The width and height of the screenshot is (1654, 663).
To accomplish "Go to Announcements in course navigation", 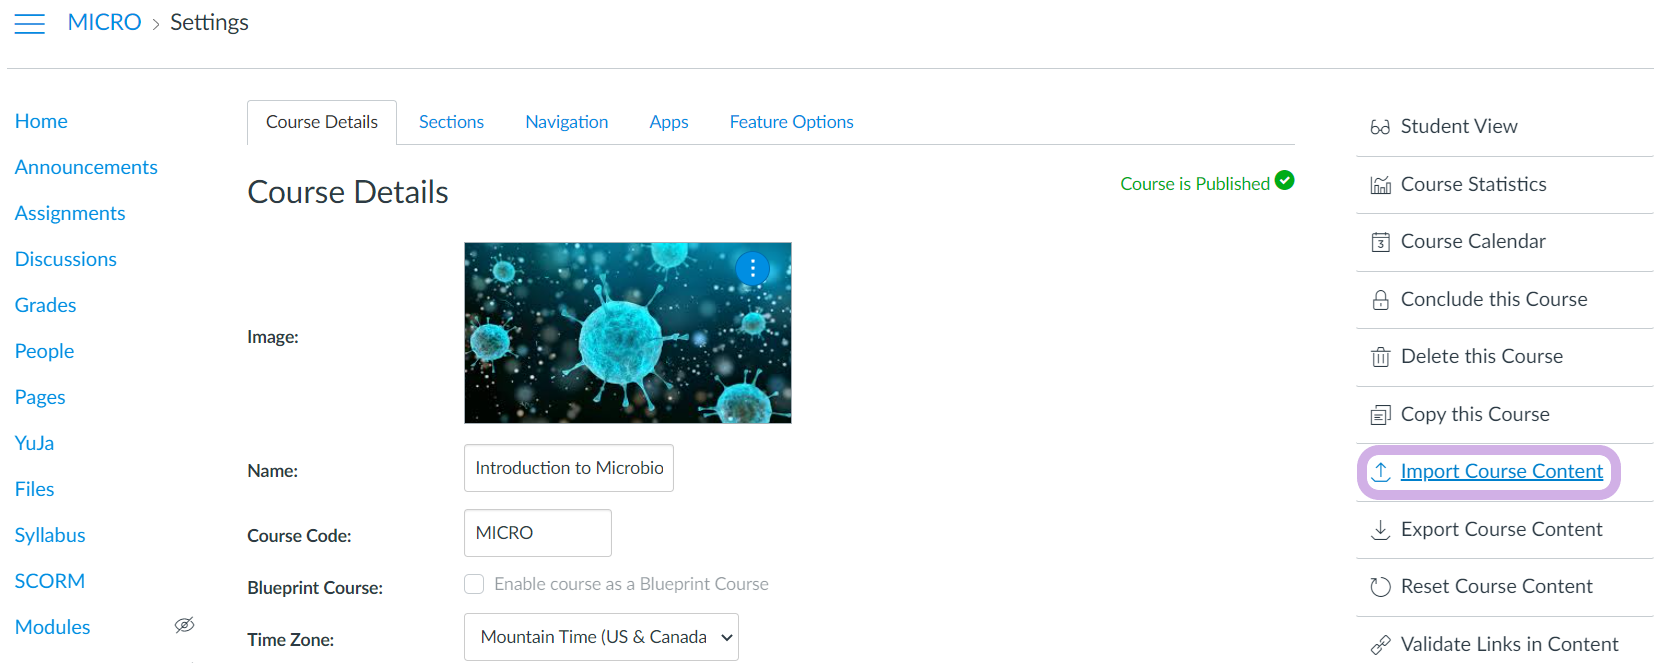I will point(86,167).
